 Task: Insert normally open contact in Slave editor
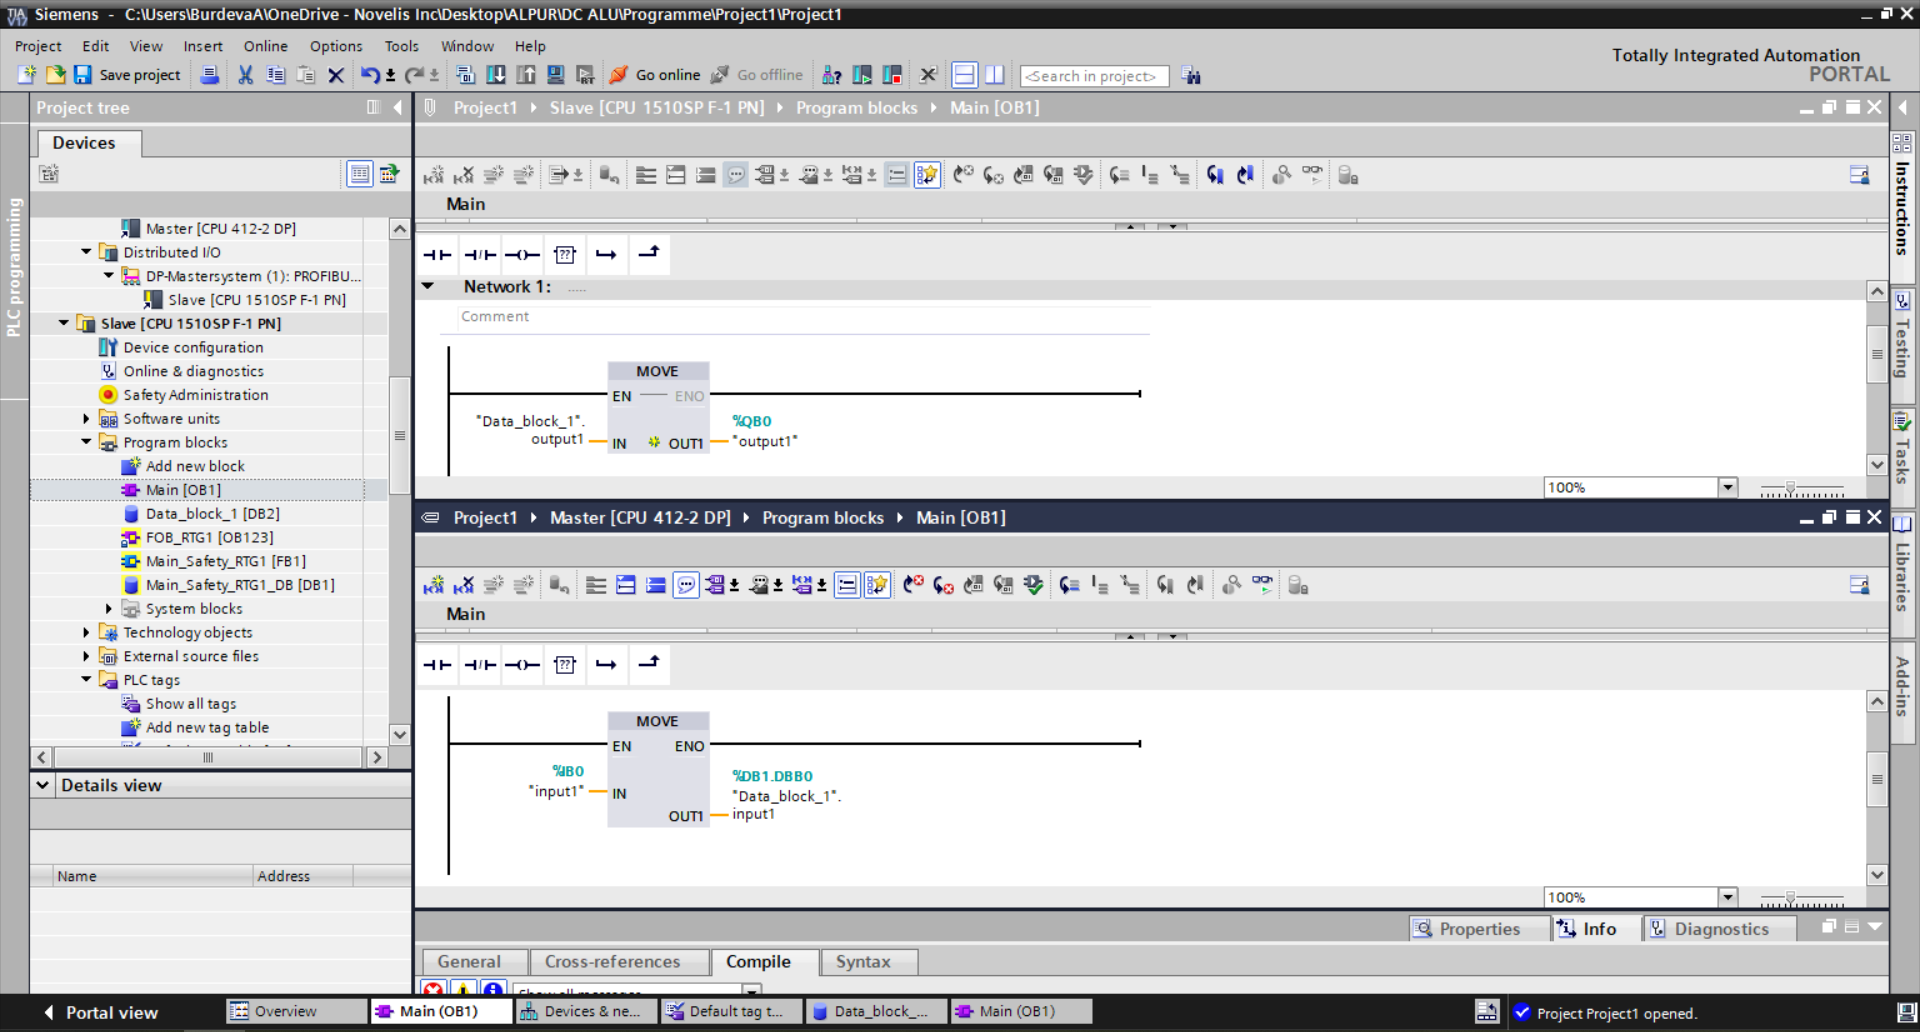[437, 255]
